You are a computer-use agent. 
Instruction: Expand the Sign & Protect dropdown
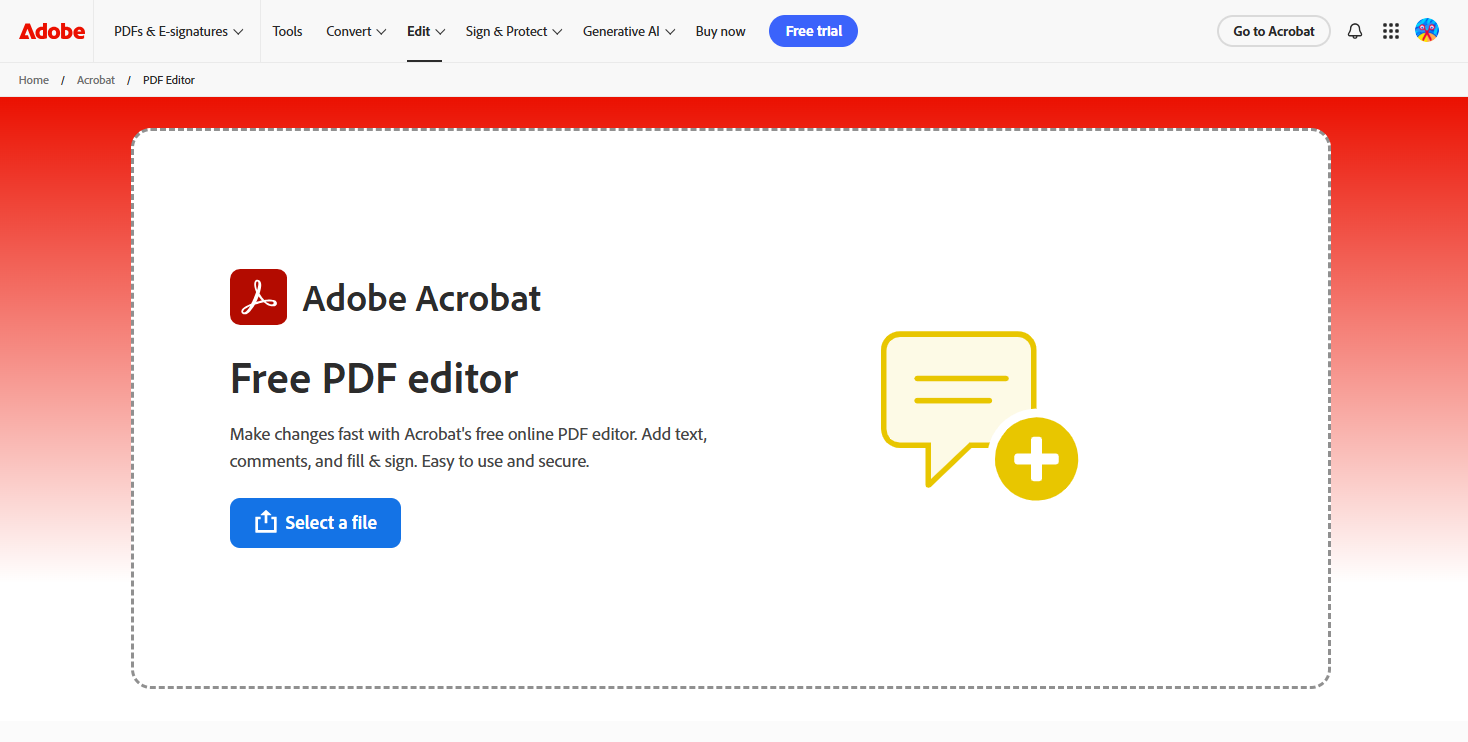513,31
